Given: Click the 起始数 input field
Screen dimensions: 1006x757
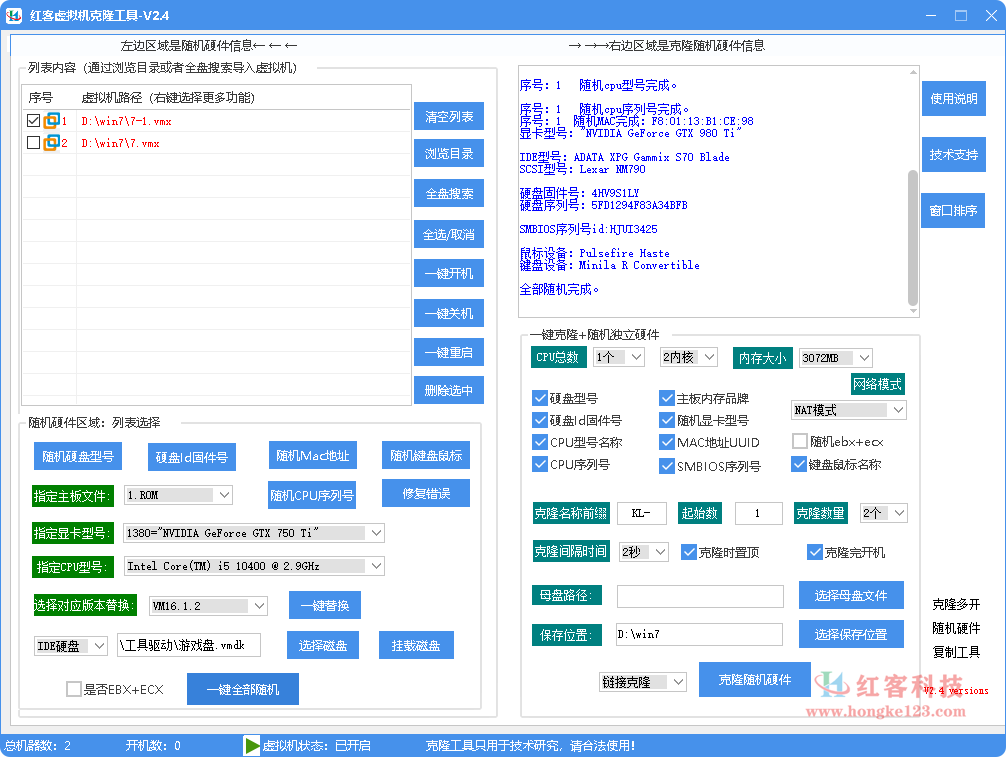Looking at the screenshot, I should [758, 513].
